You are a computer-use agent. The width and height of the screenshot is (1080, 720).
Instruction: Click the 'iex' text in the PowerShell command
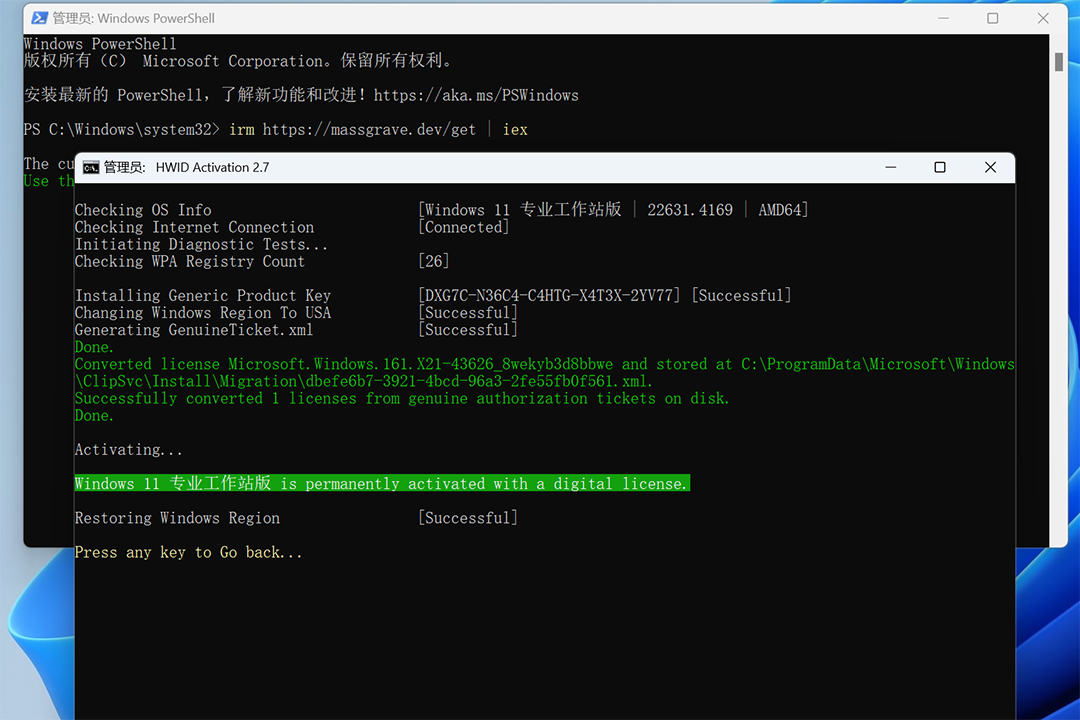click(515, 130)
